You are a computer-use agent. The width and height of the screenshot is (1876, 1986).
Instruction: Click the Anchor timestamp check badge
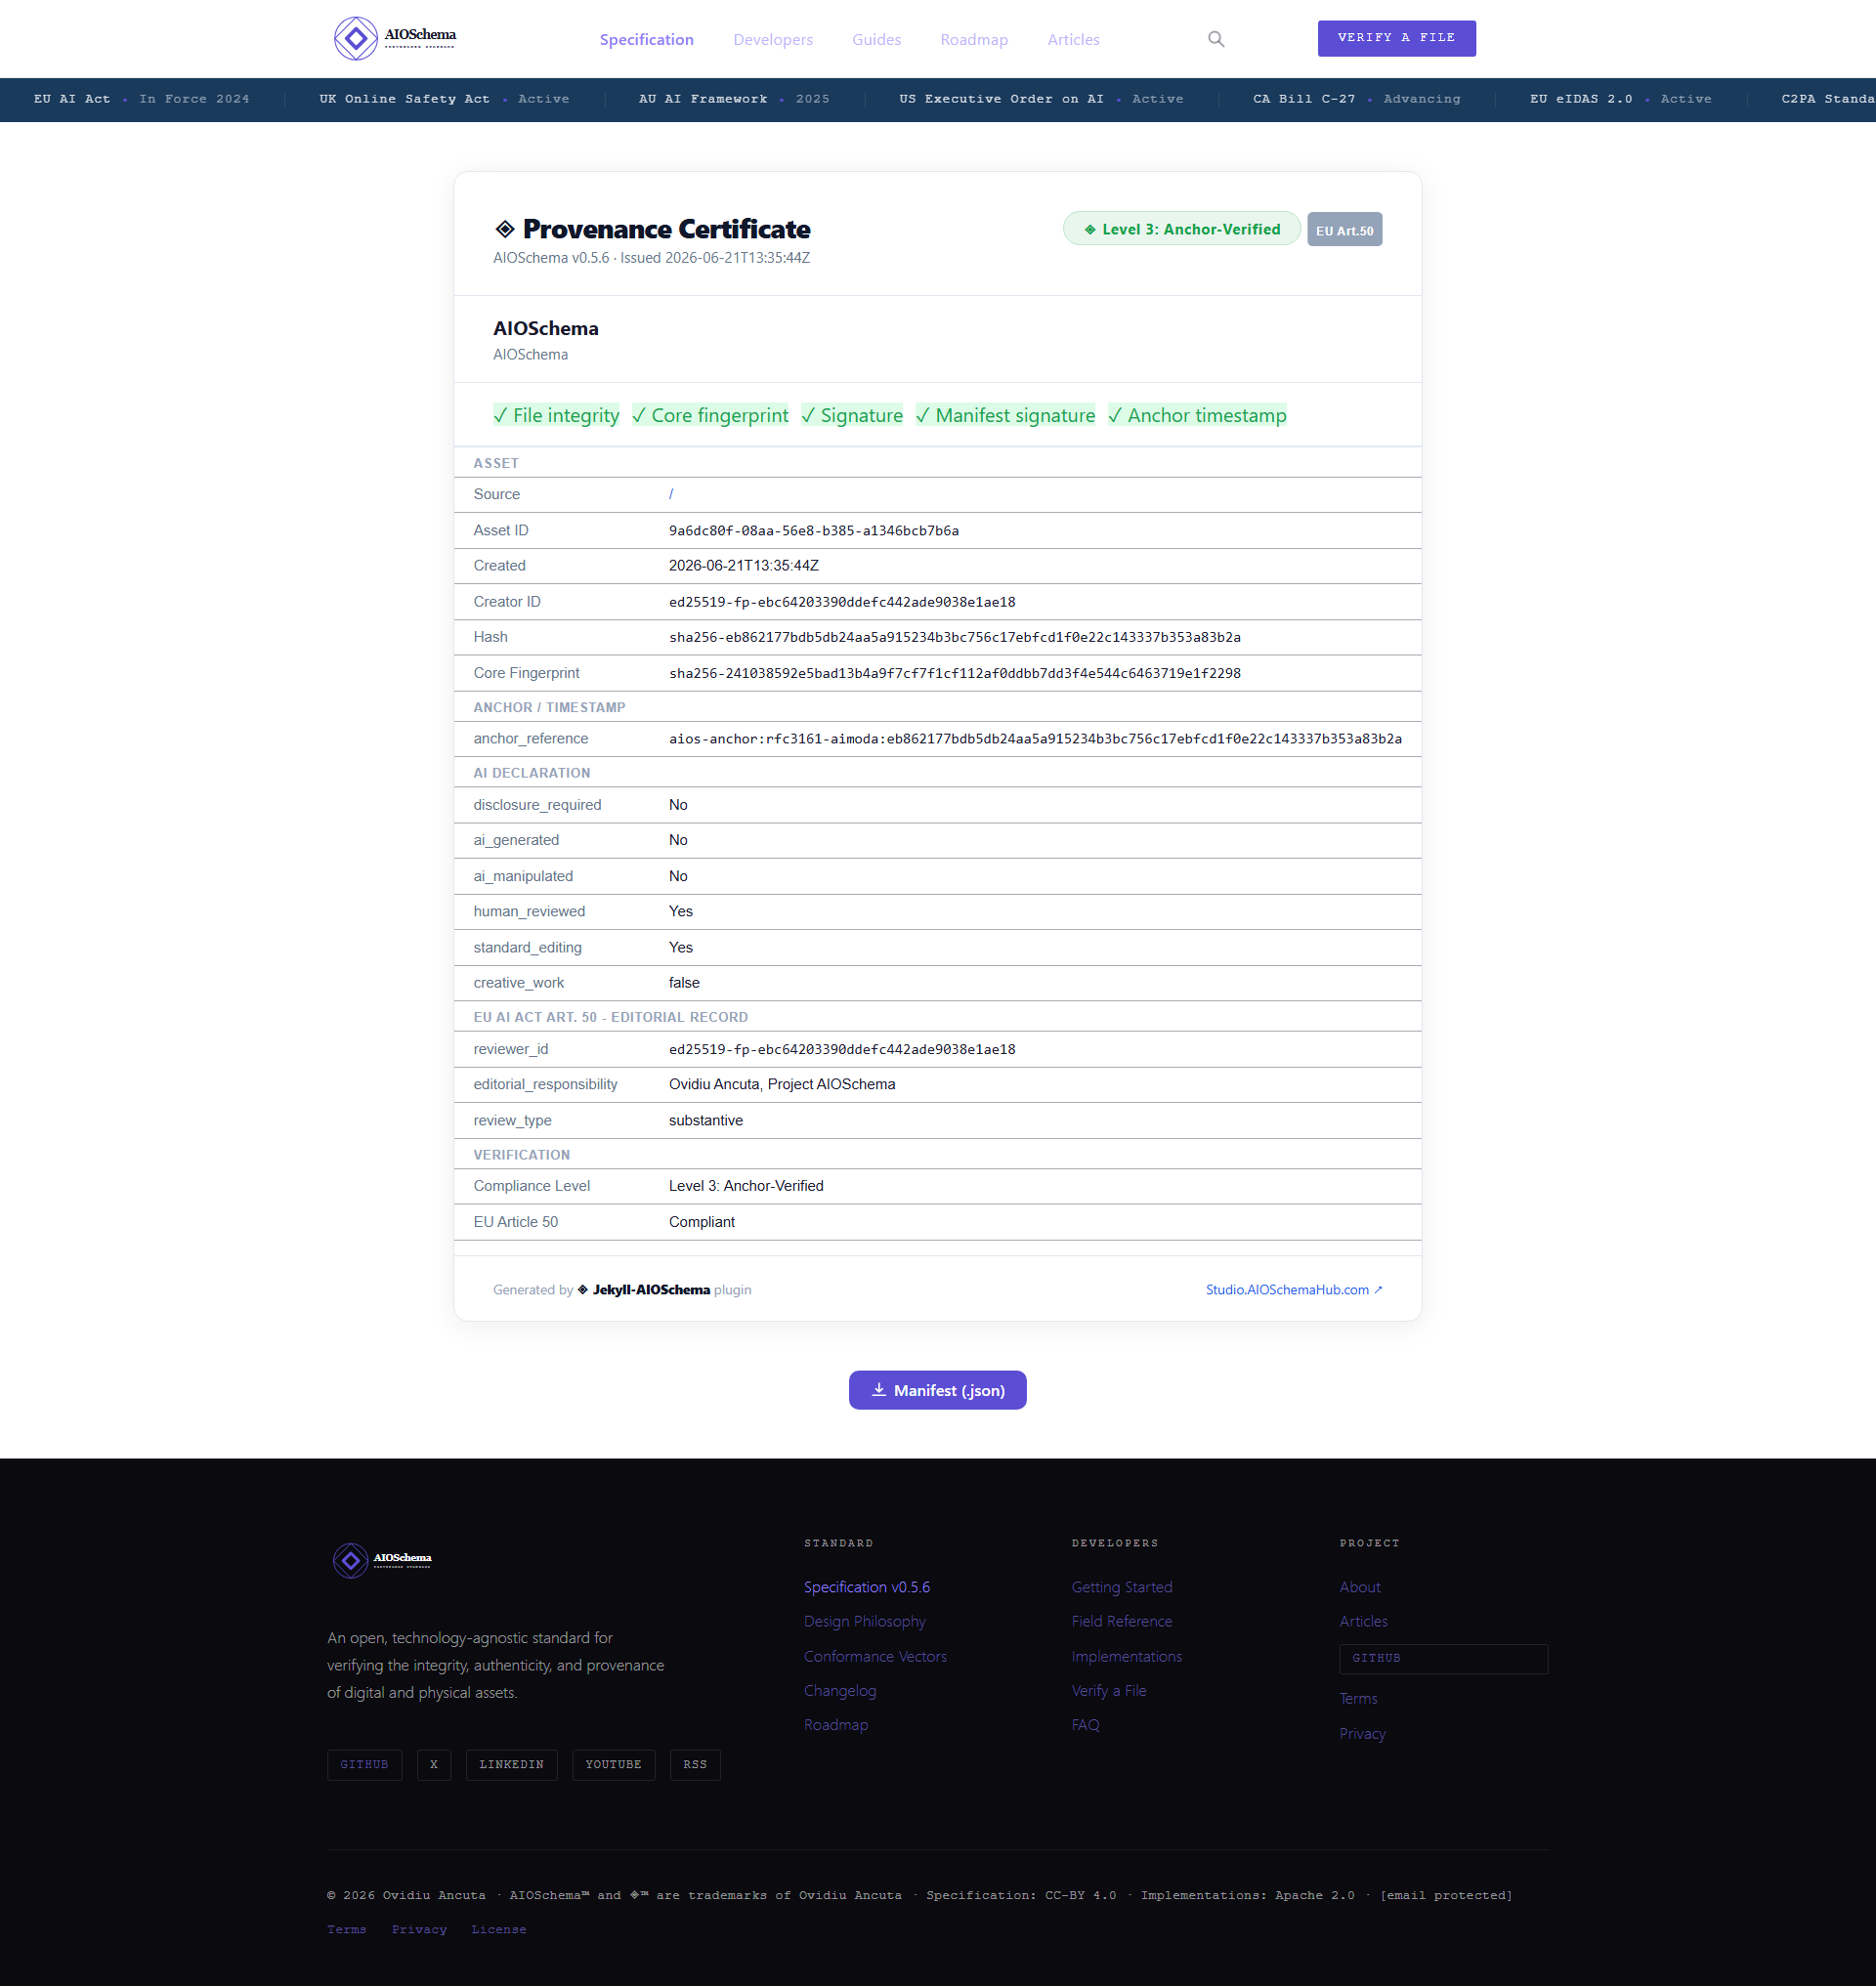tap(1197, 415)
